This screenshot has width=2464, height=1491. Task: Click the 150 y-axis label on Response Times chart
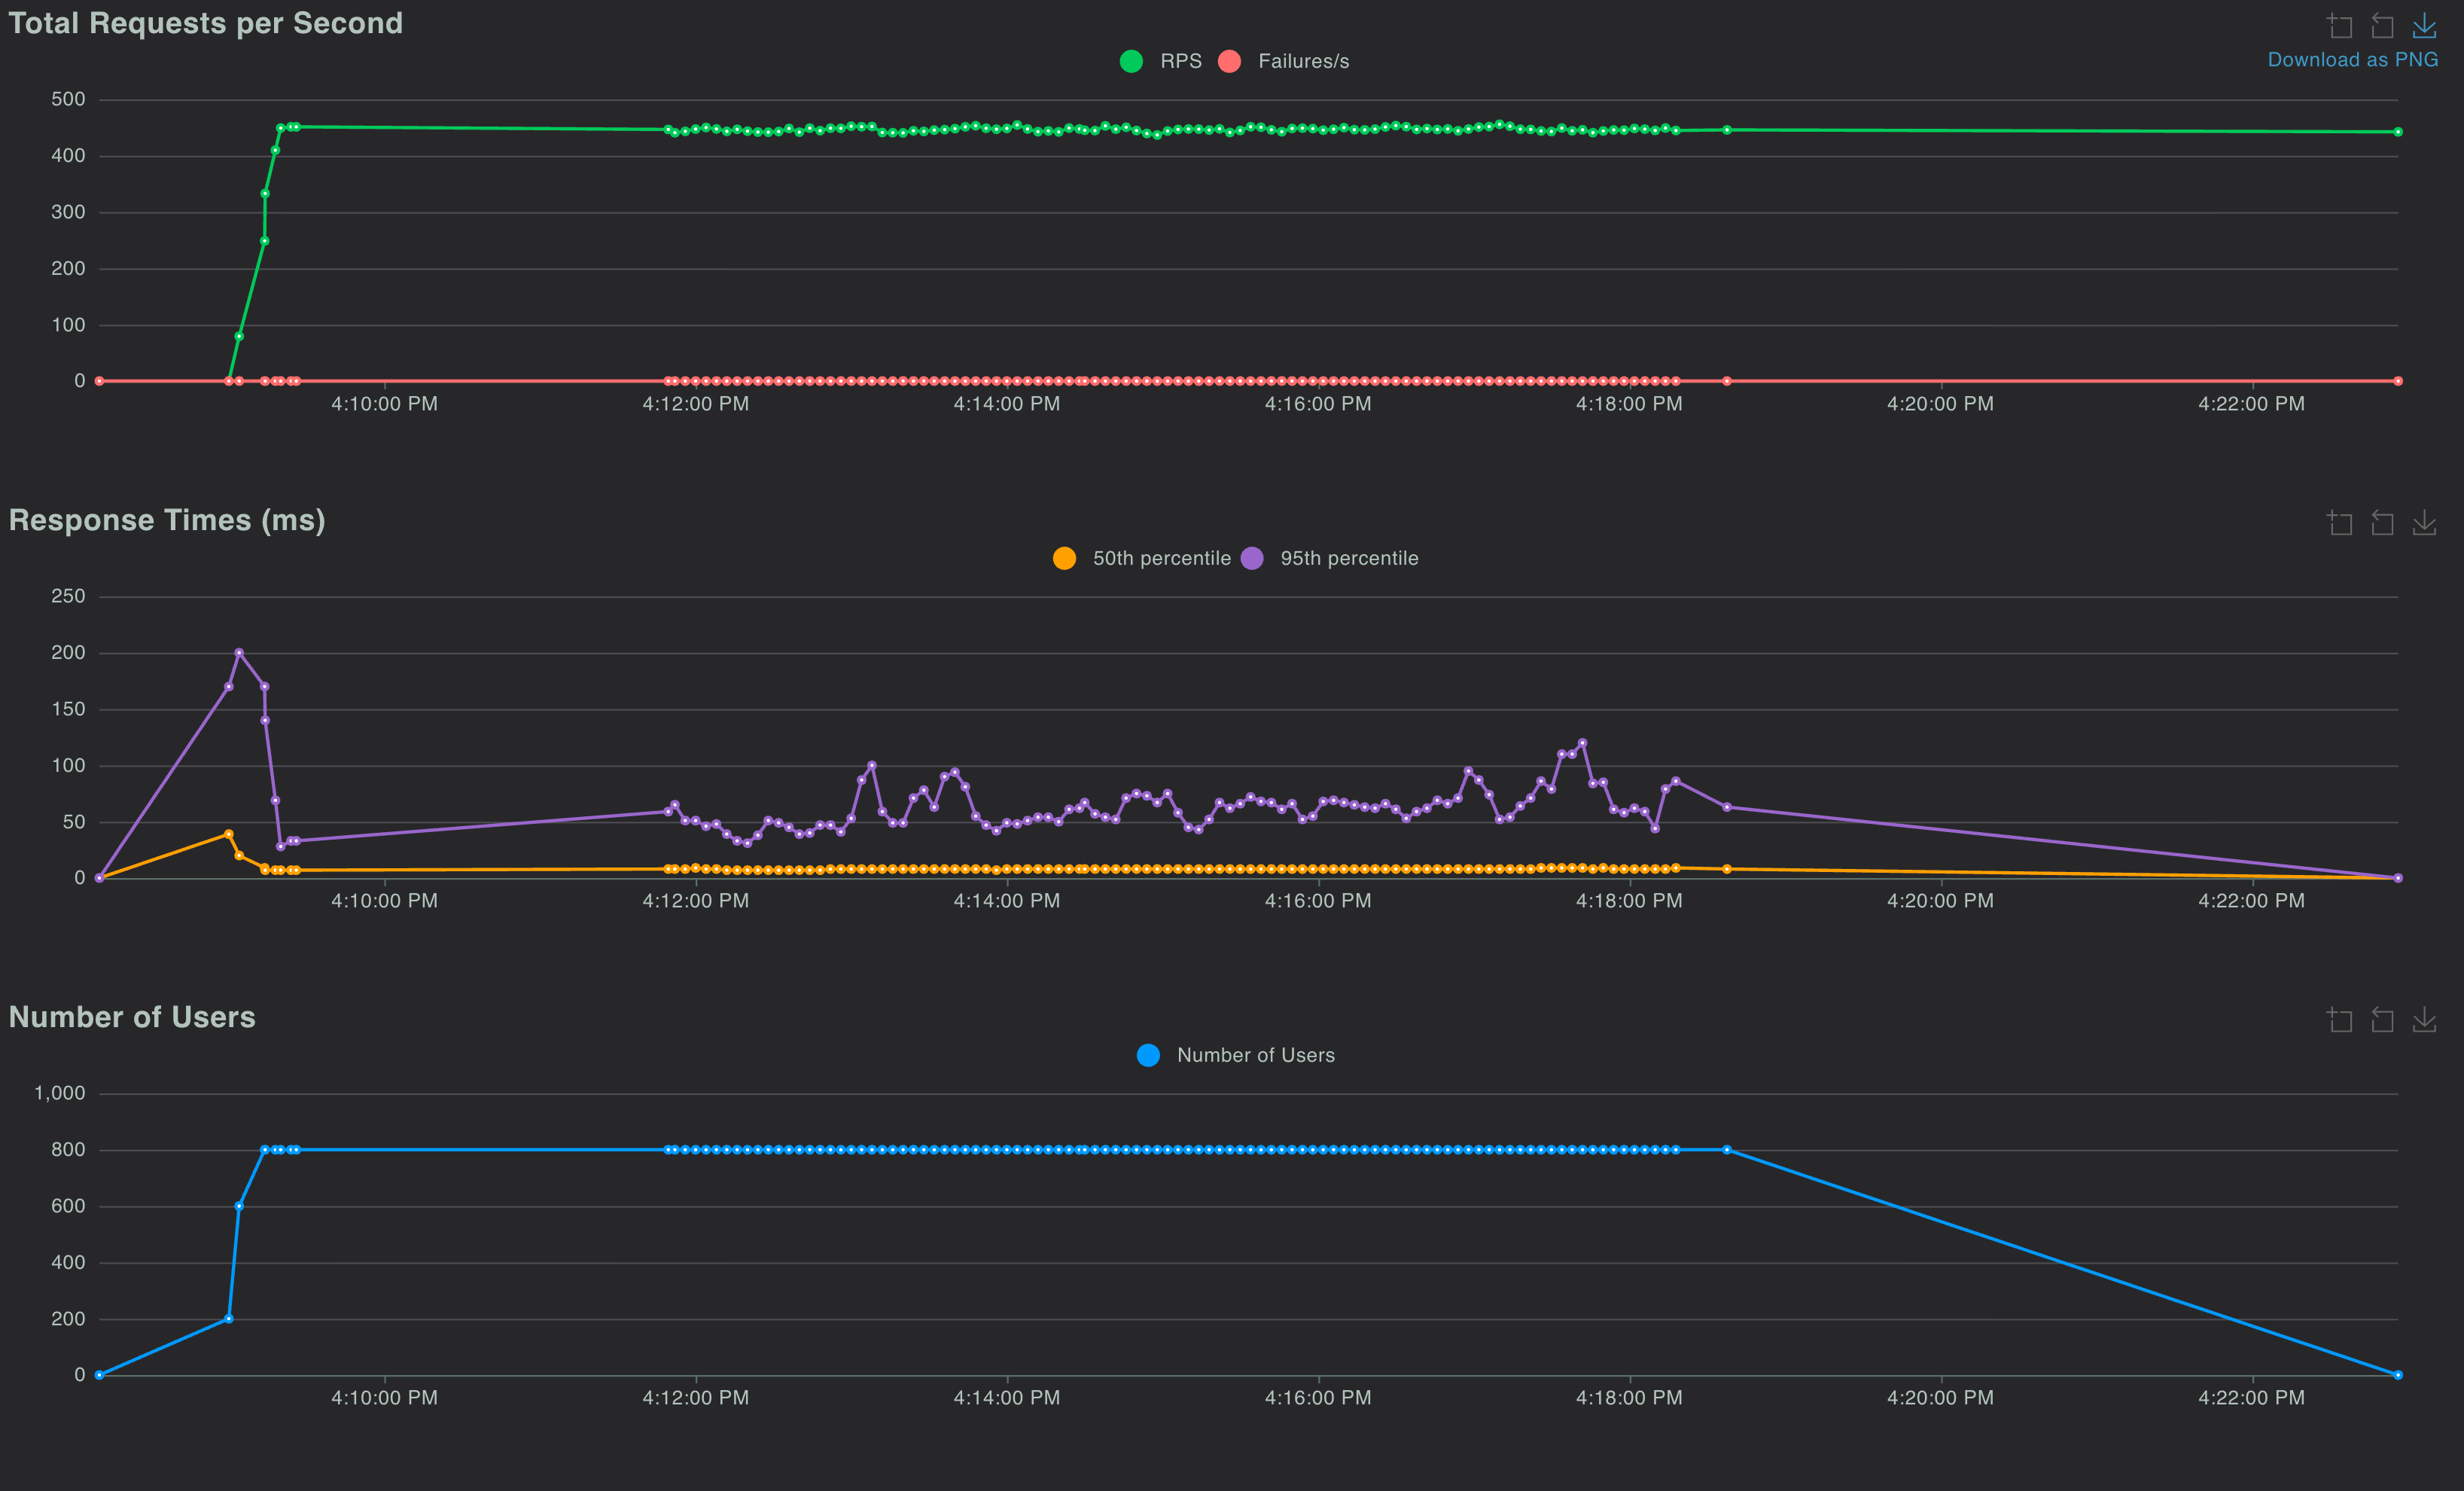coord(68,709)
